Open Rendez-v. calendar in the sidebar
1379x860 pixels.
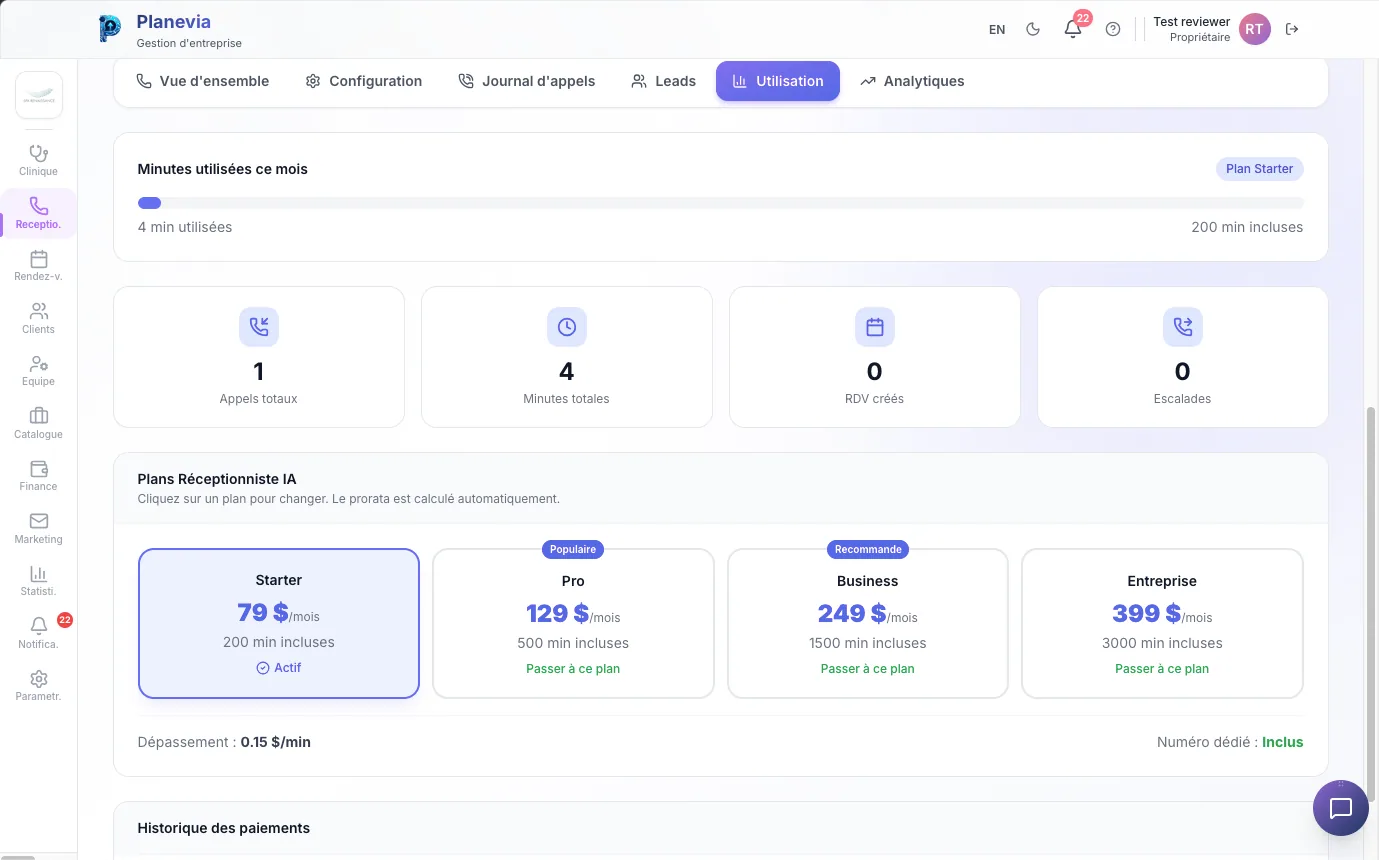point(39,266)
